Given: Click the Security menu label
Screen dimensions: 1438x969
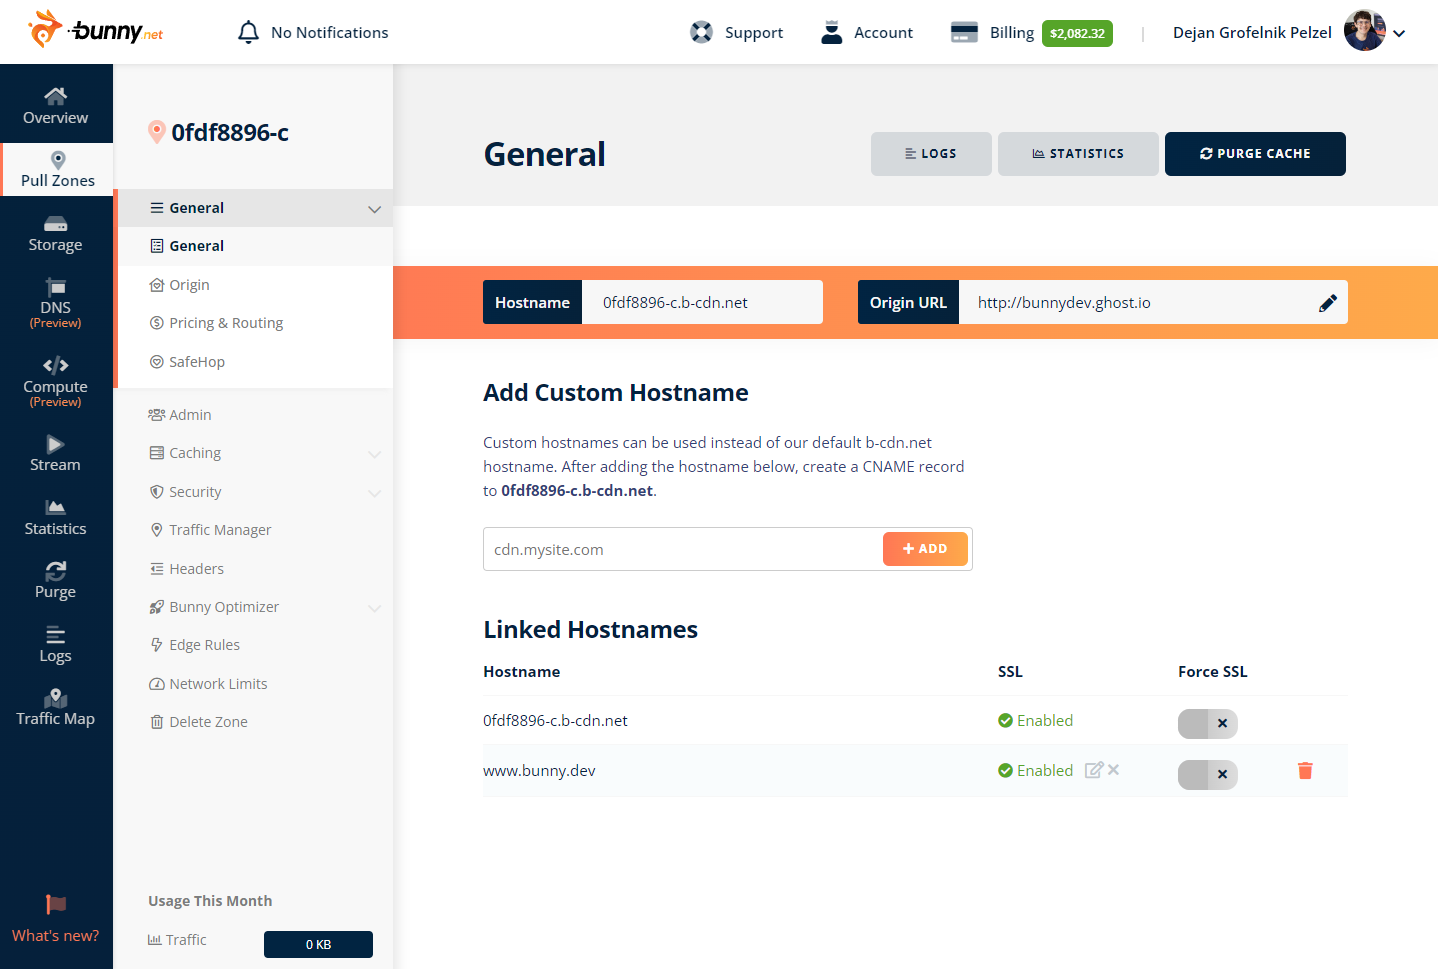Looking at the screenshot, I should point(195,492).
